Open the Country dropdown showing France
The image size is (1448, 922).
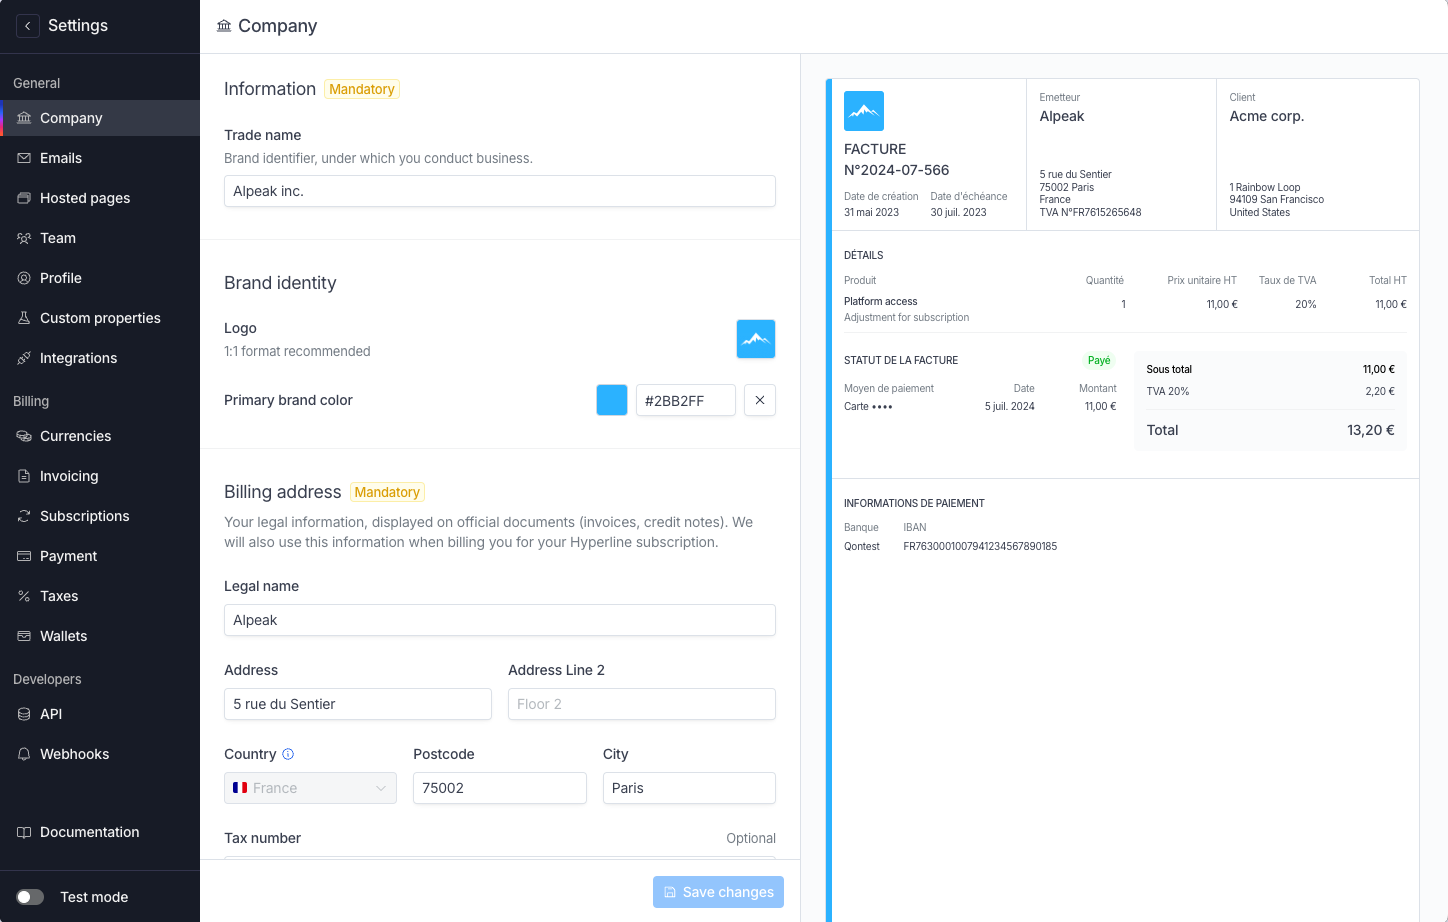(x=310, y=788)
